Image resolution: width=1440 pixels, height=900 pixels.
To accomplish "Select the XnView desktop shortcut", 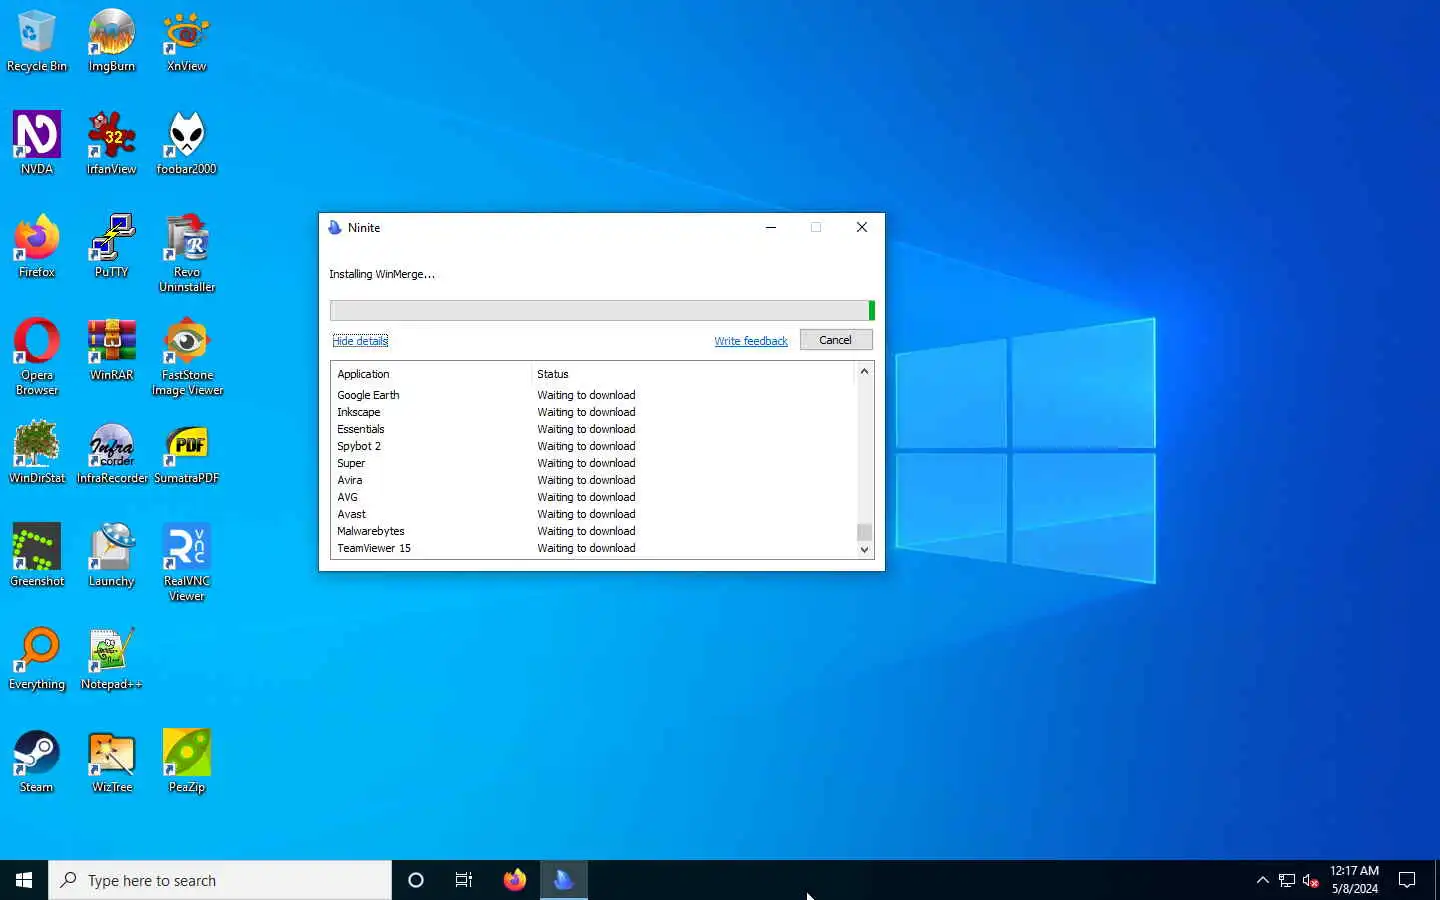I will point(187,41).
